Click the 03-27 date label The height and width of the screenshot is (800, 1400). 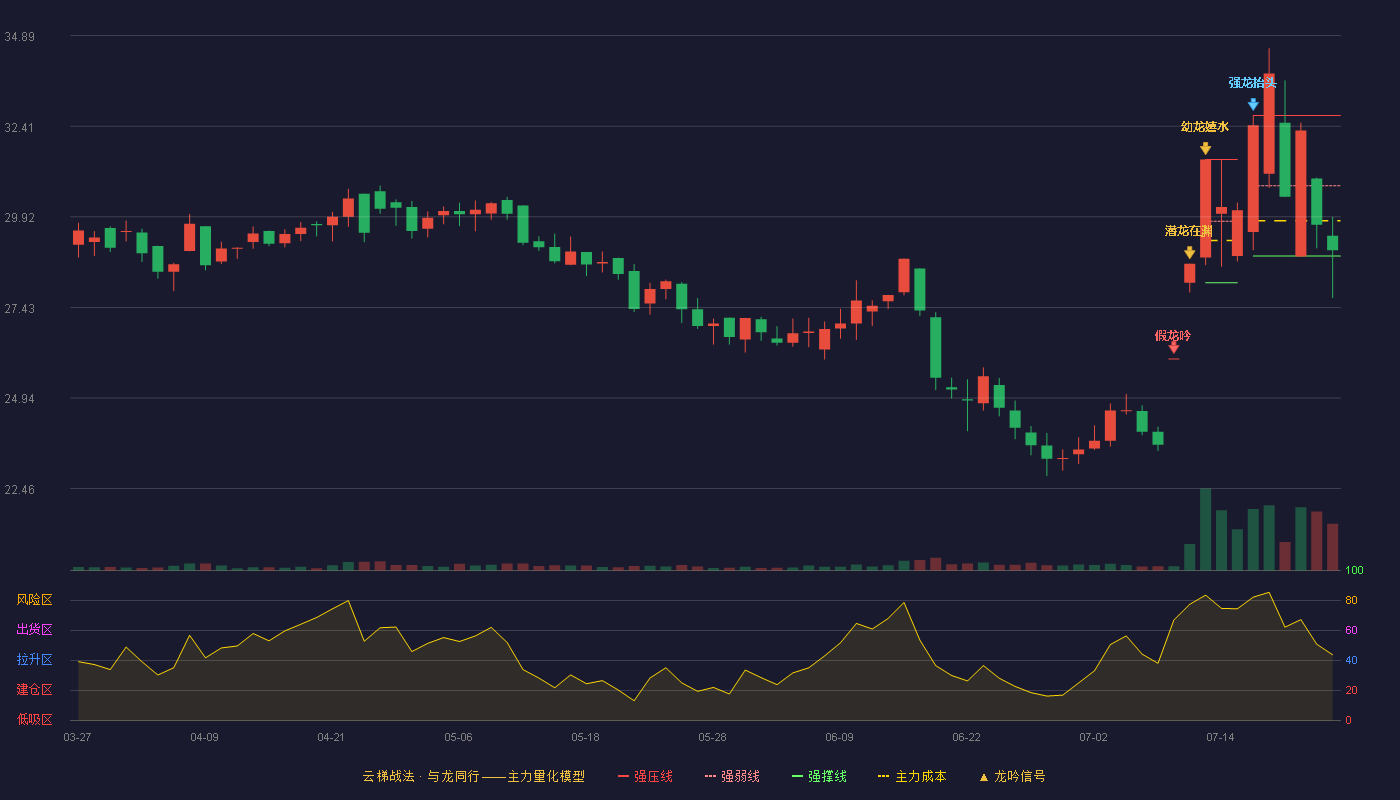(x=77, y=737)
